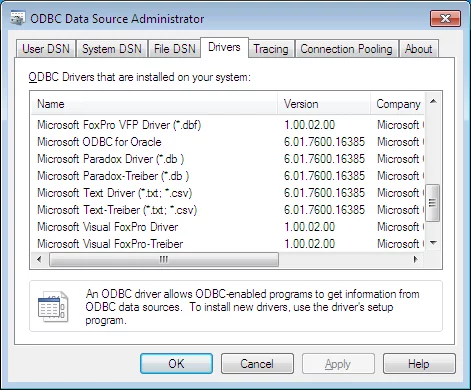Switch to the Connection Pooling tab
Screen dimensions: 471x390
coord(346,49)
